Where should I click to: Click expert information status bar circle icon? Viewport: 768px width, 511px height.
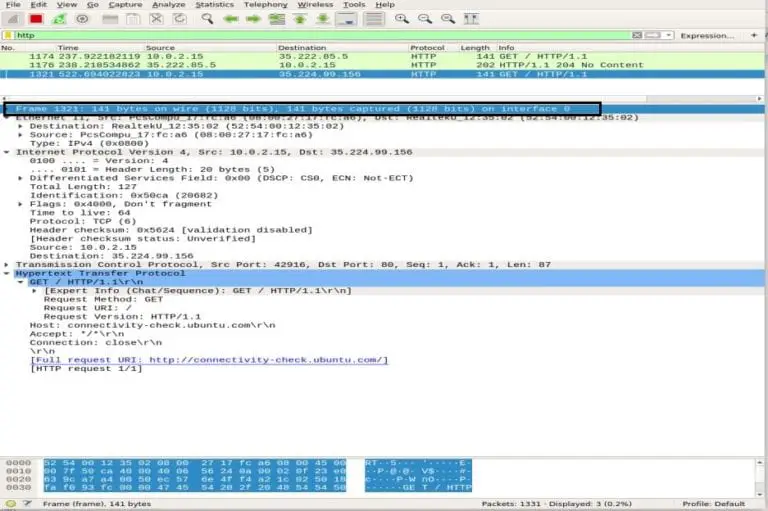11,504
